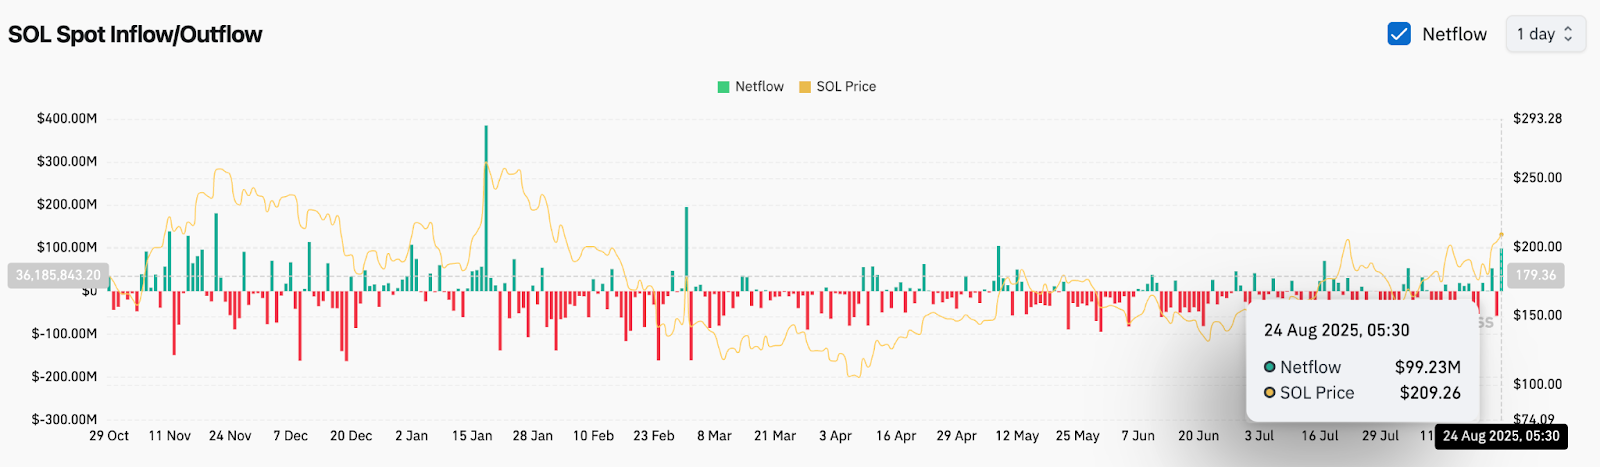The height and width of the screenshot is (467, 1600).
Task: Click the 12 May x-axis date label
Action: point(1017,436)
